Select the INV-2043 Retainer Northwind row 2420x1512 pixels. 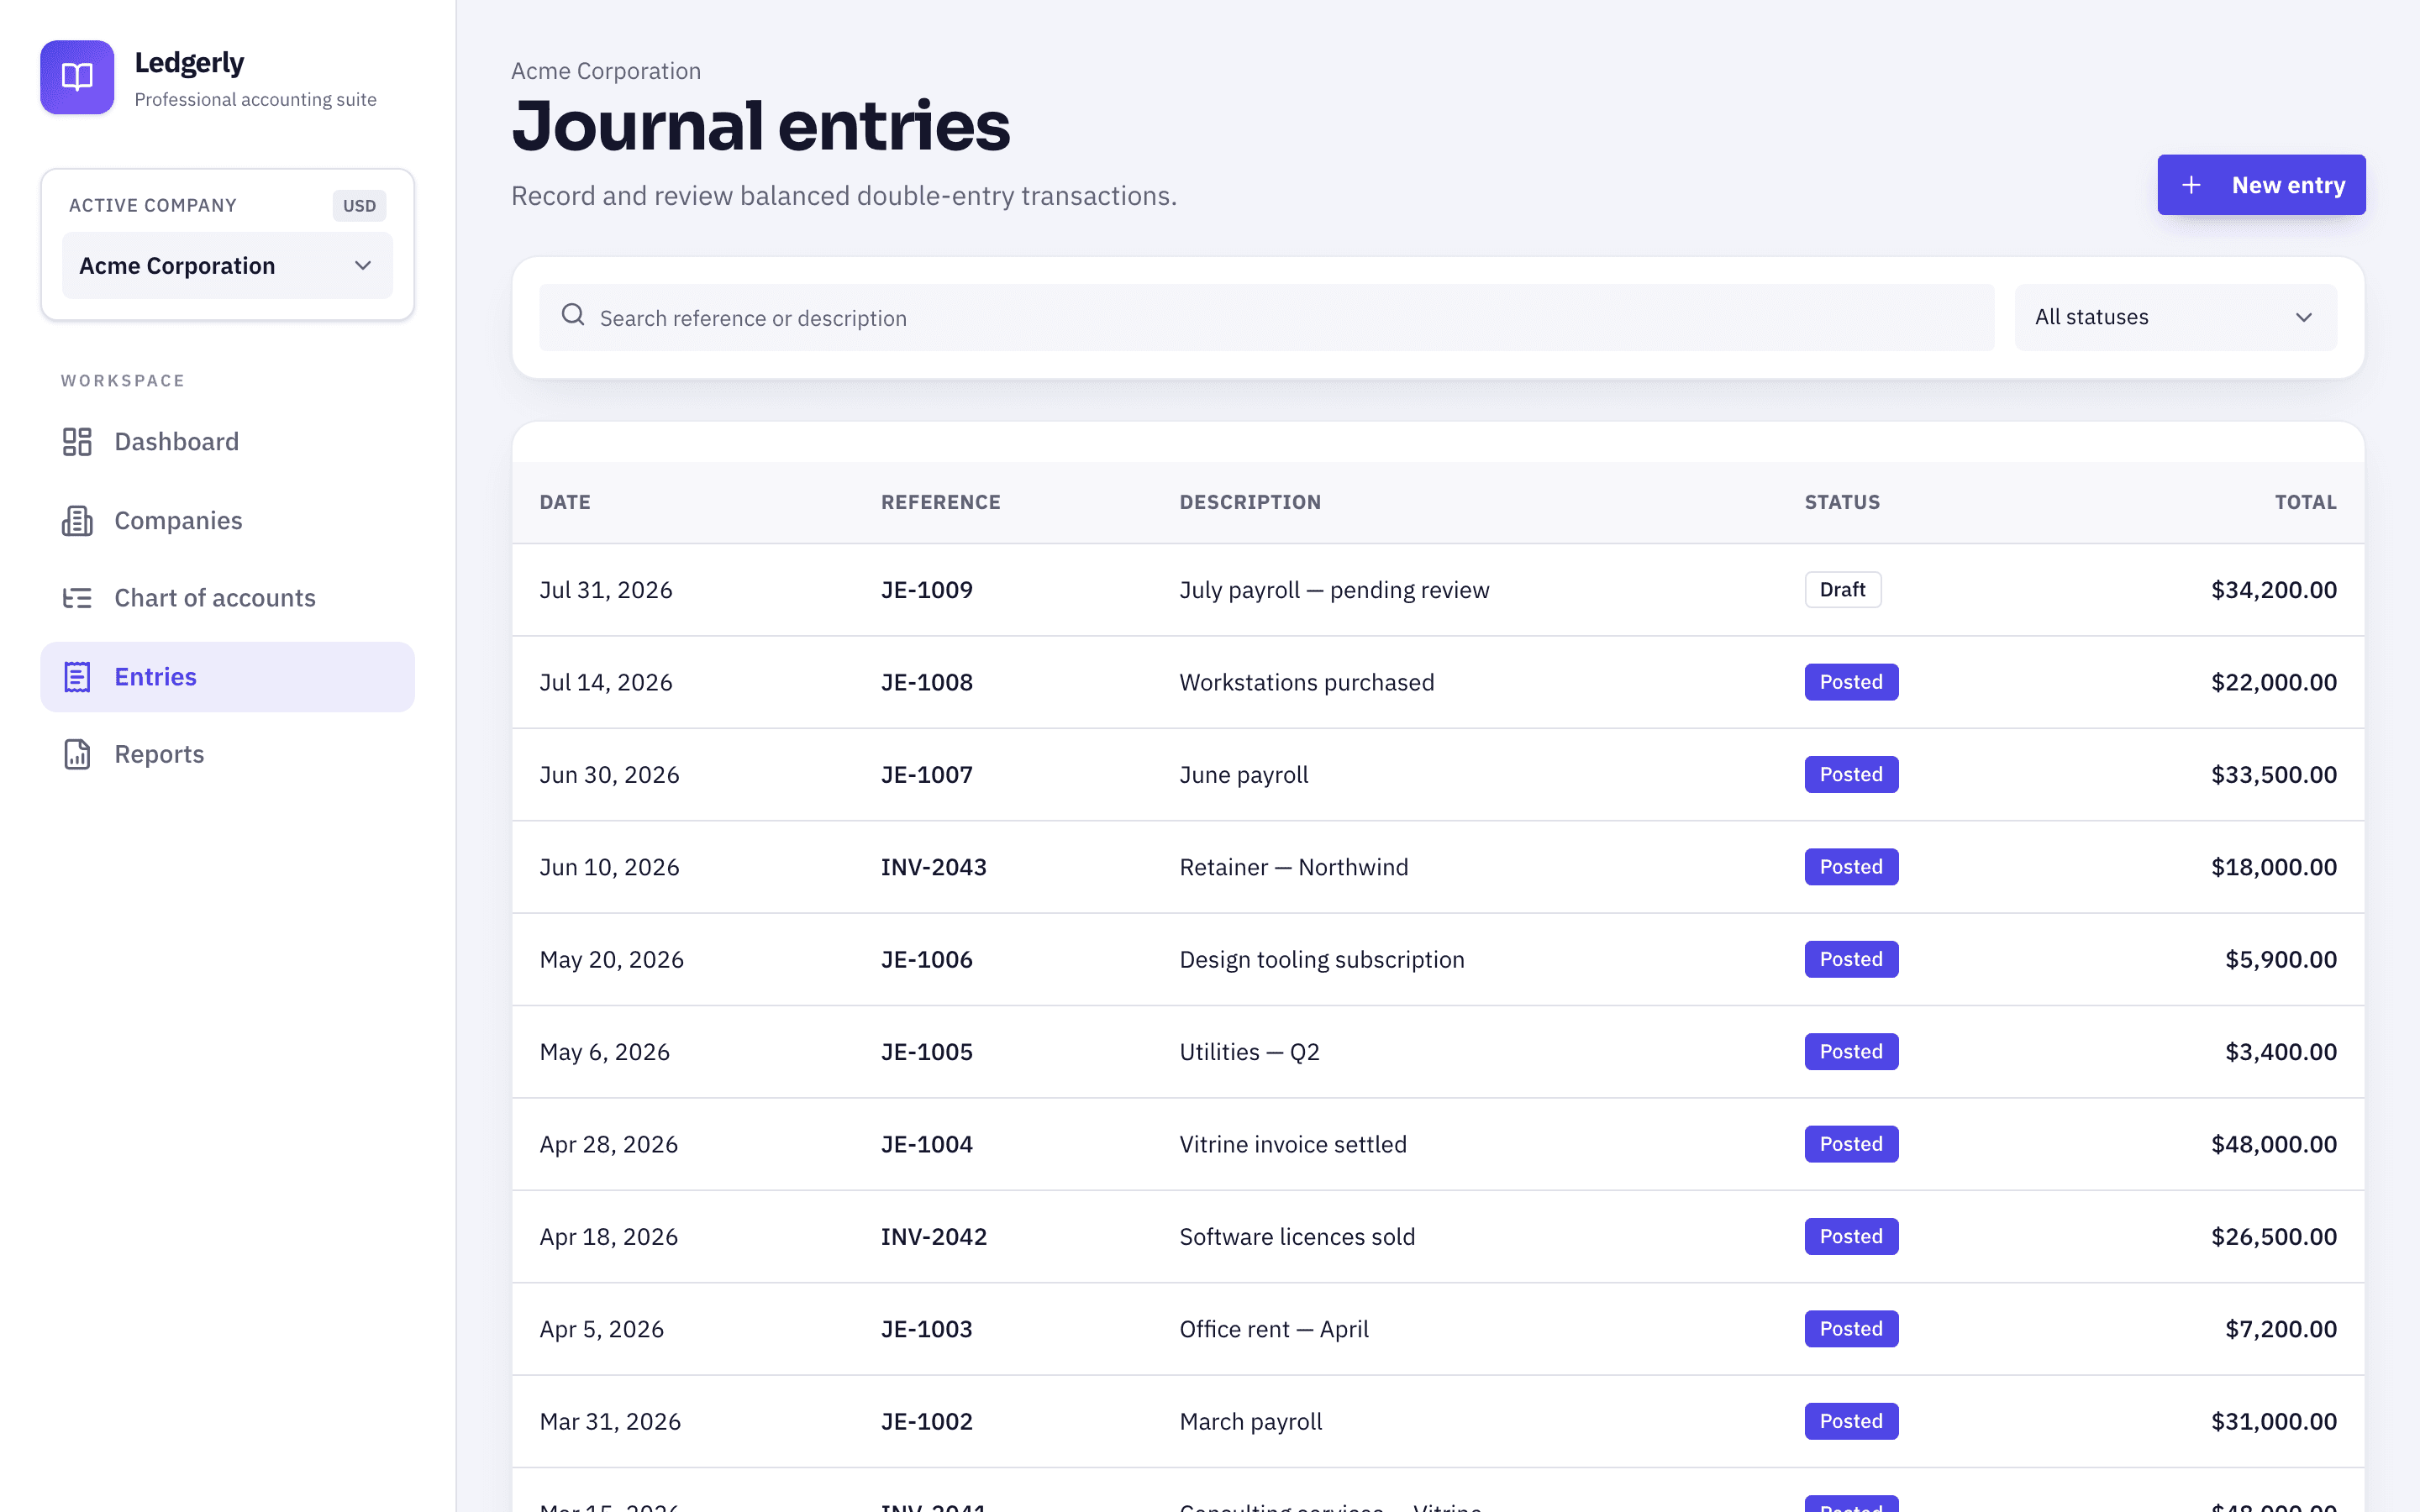(1438, 867)
